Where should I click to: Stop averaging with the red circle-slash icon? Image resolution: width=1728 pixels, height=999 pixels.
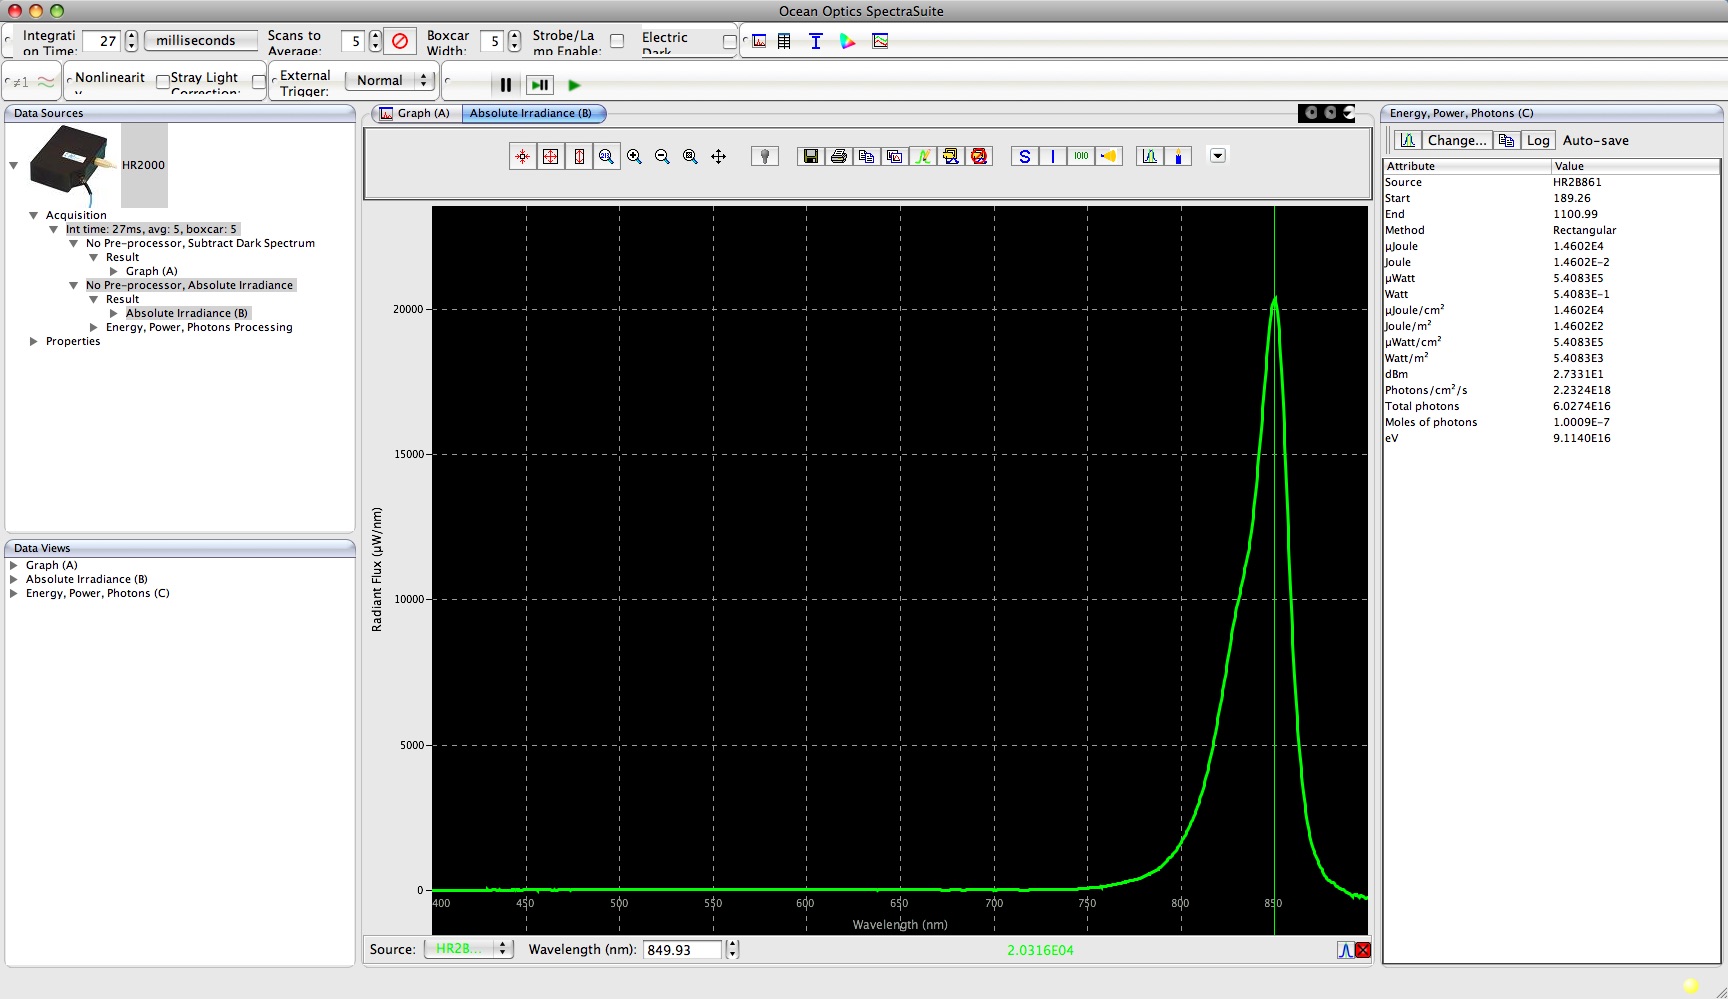(x=400, y=41)
